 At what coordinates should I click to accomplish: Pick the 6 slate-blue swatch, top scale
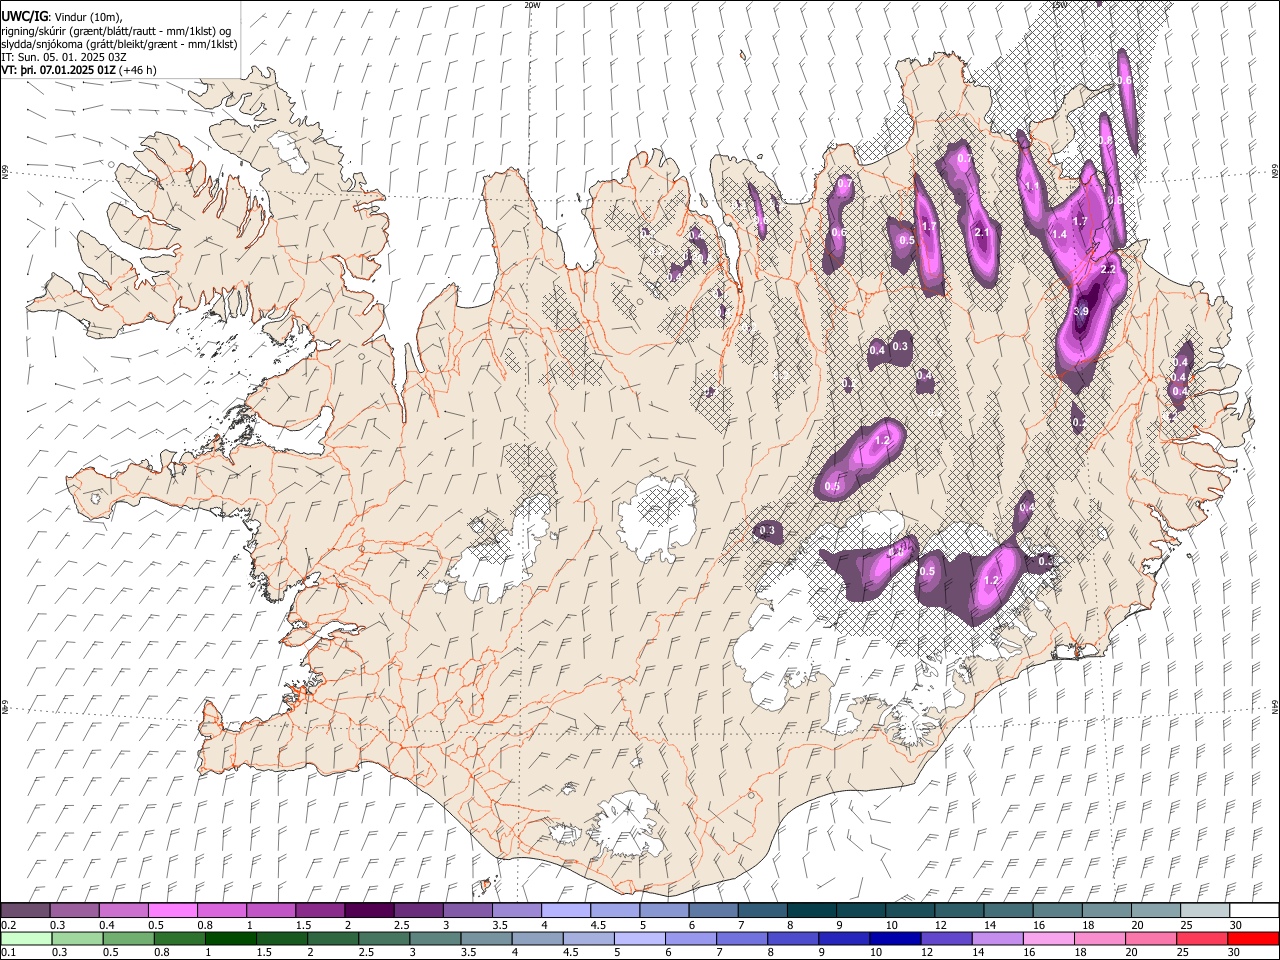point(713,910)
